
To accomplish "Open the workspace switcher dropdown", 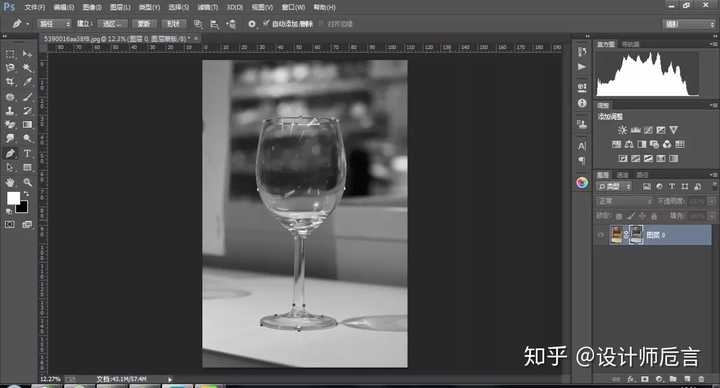I will click(x=688, y=24).
